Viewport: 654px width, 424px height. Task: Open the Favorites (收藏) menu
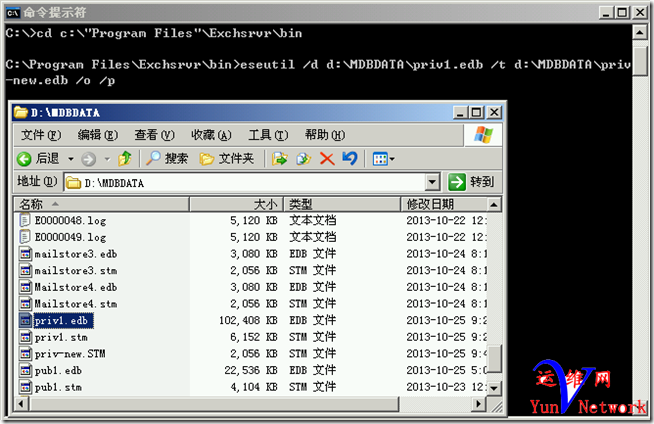[x=211, y=135]
